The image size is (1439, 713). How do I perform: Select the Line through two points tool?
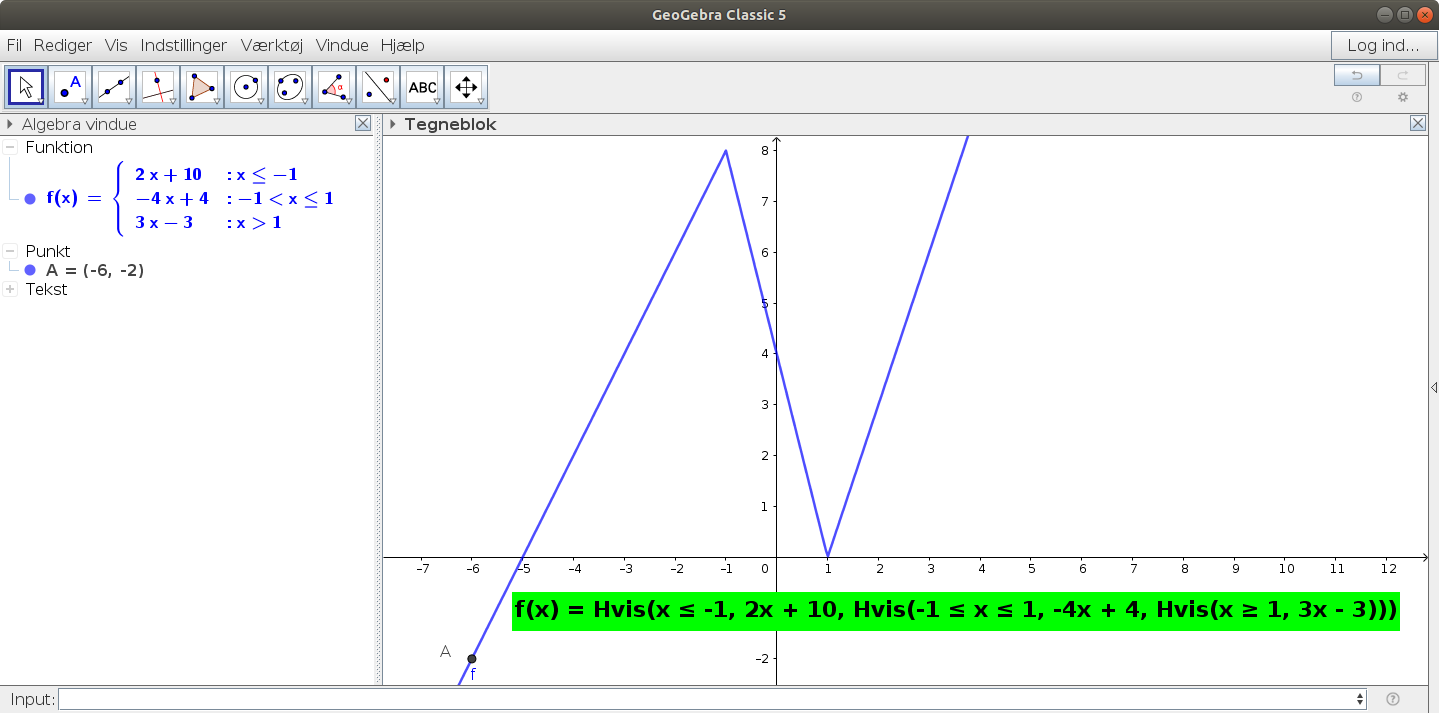114,87
